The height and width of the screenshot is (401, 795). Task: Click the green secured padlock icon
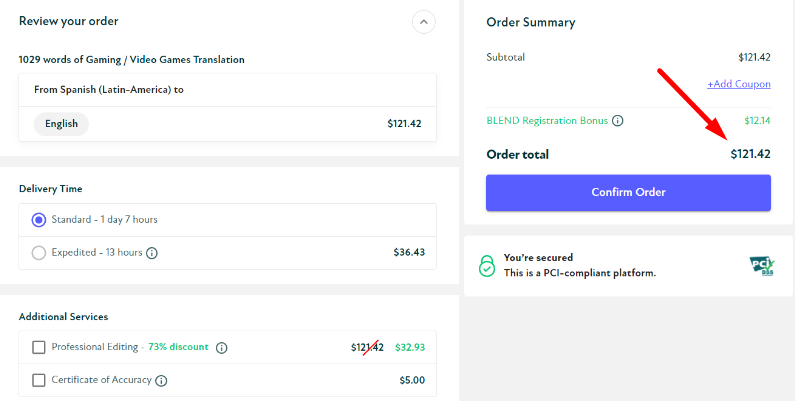pyautogui.click(x=486, y=265)
